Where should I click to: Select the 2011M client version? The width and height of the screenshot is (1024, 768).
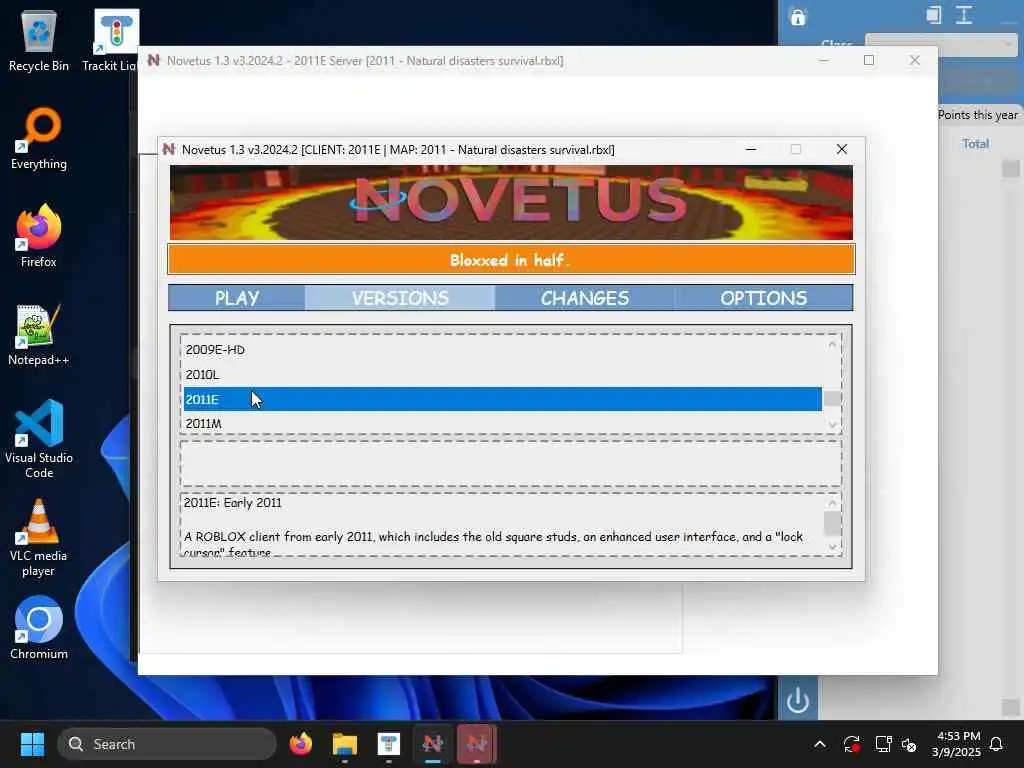[x=502, y=423]
